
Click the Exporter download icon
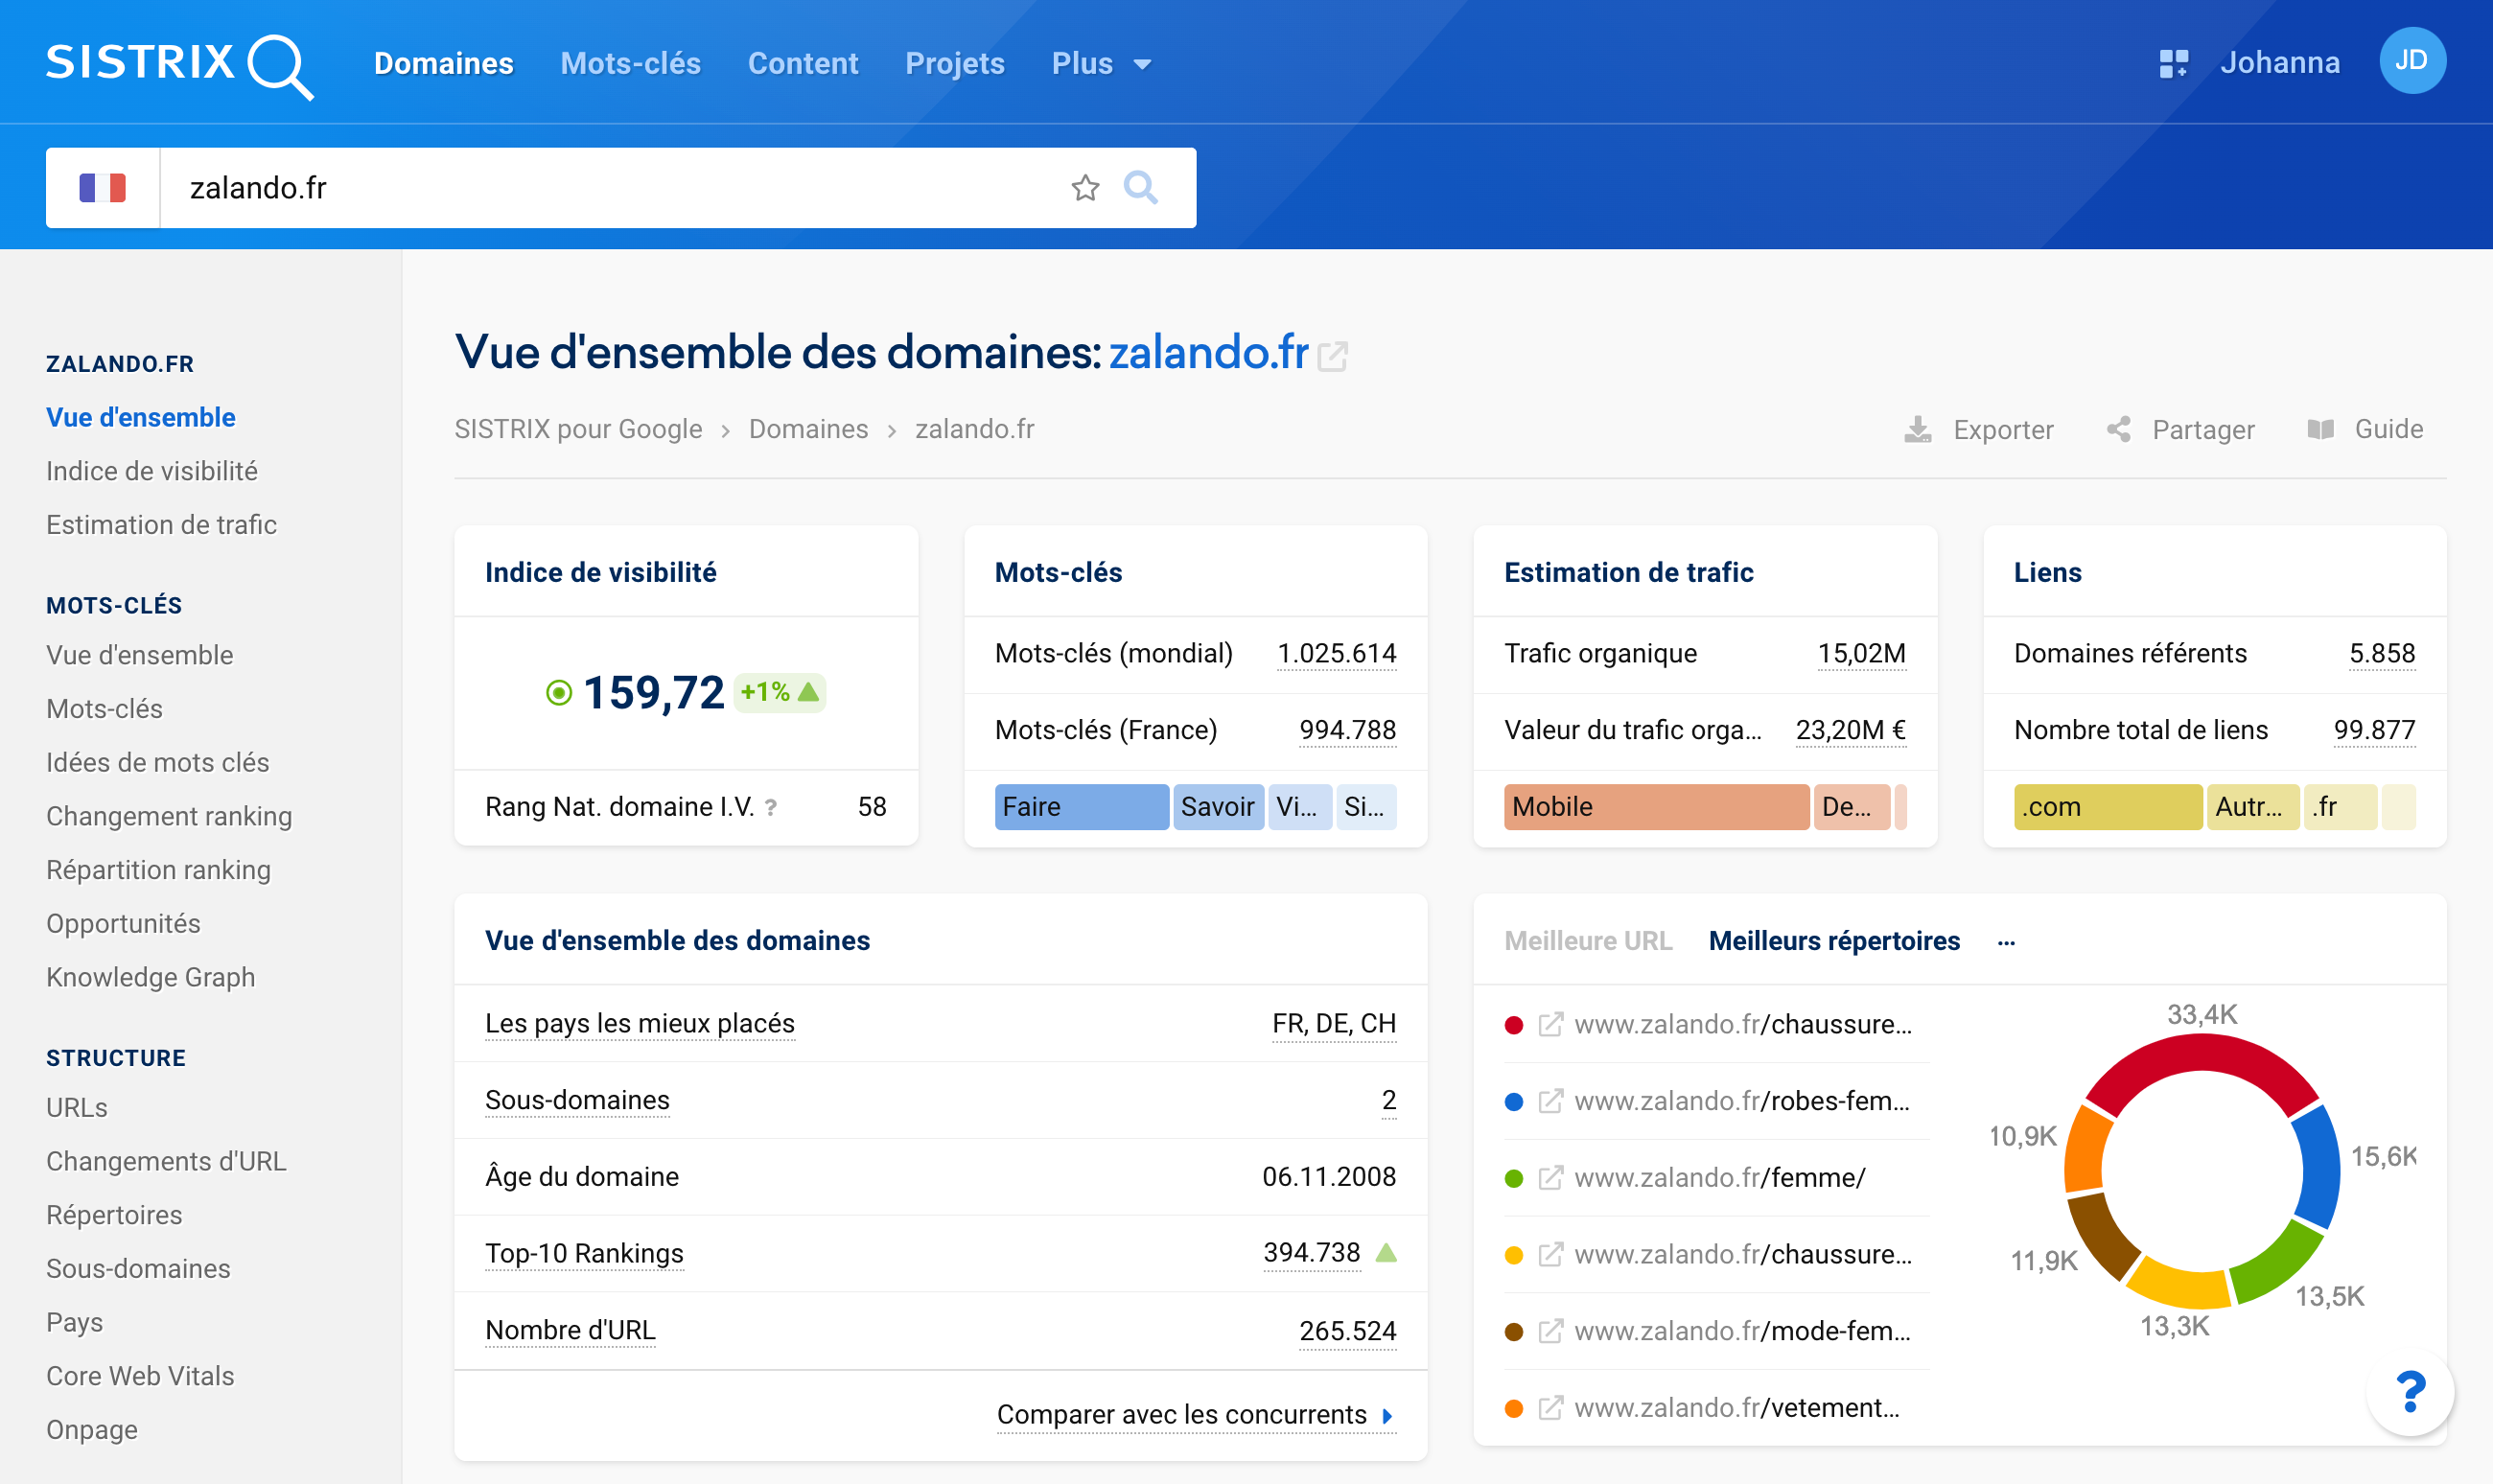pyautogui.click(x=1917, y=430)
